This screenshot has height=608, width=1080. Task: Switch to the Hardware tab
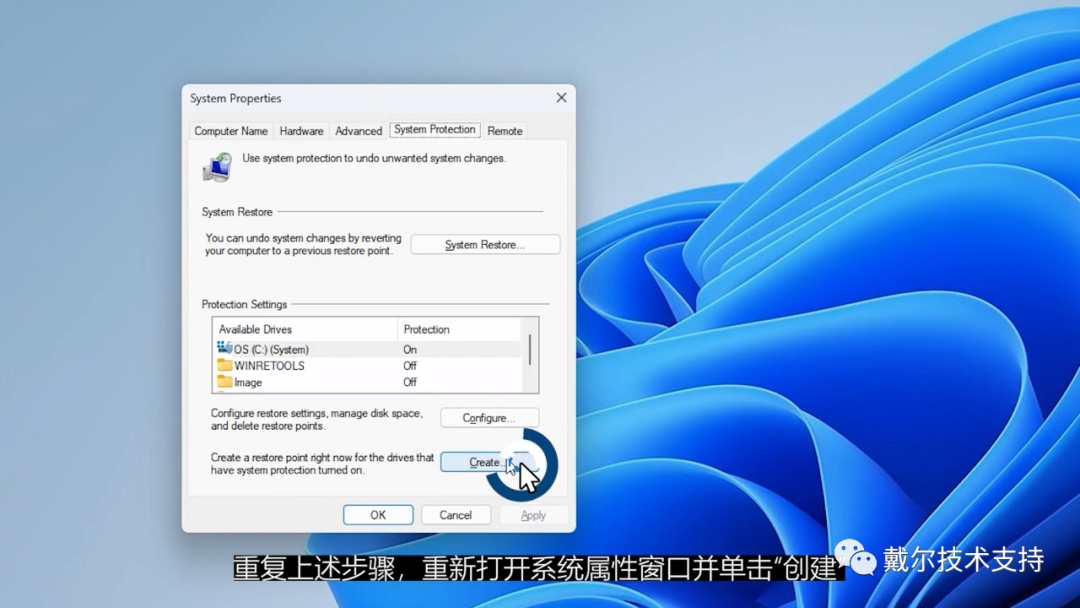point(301,131)
